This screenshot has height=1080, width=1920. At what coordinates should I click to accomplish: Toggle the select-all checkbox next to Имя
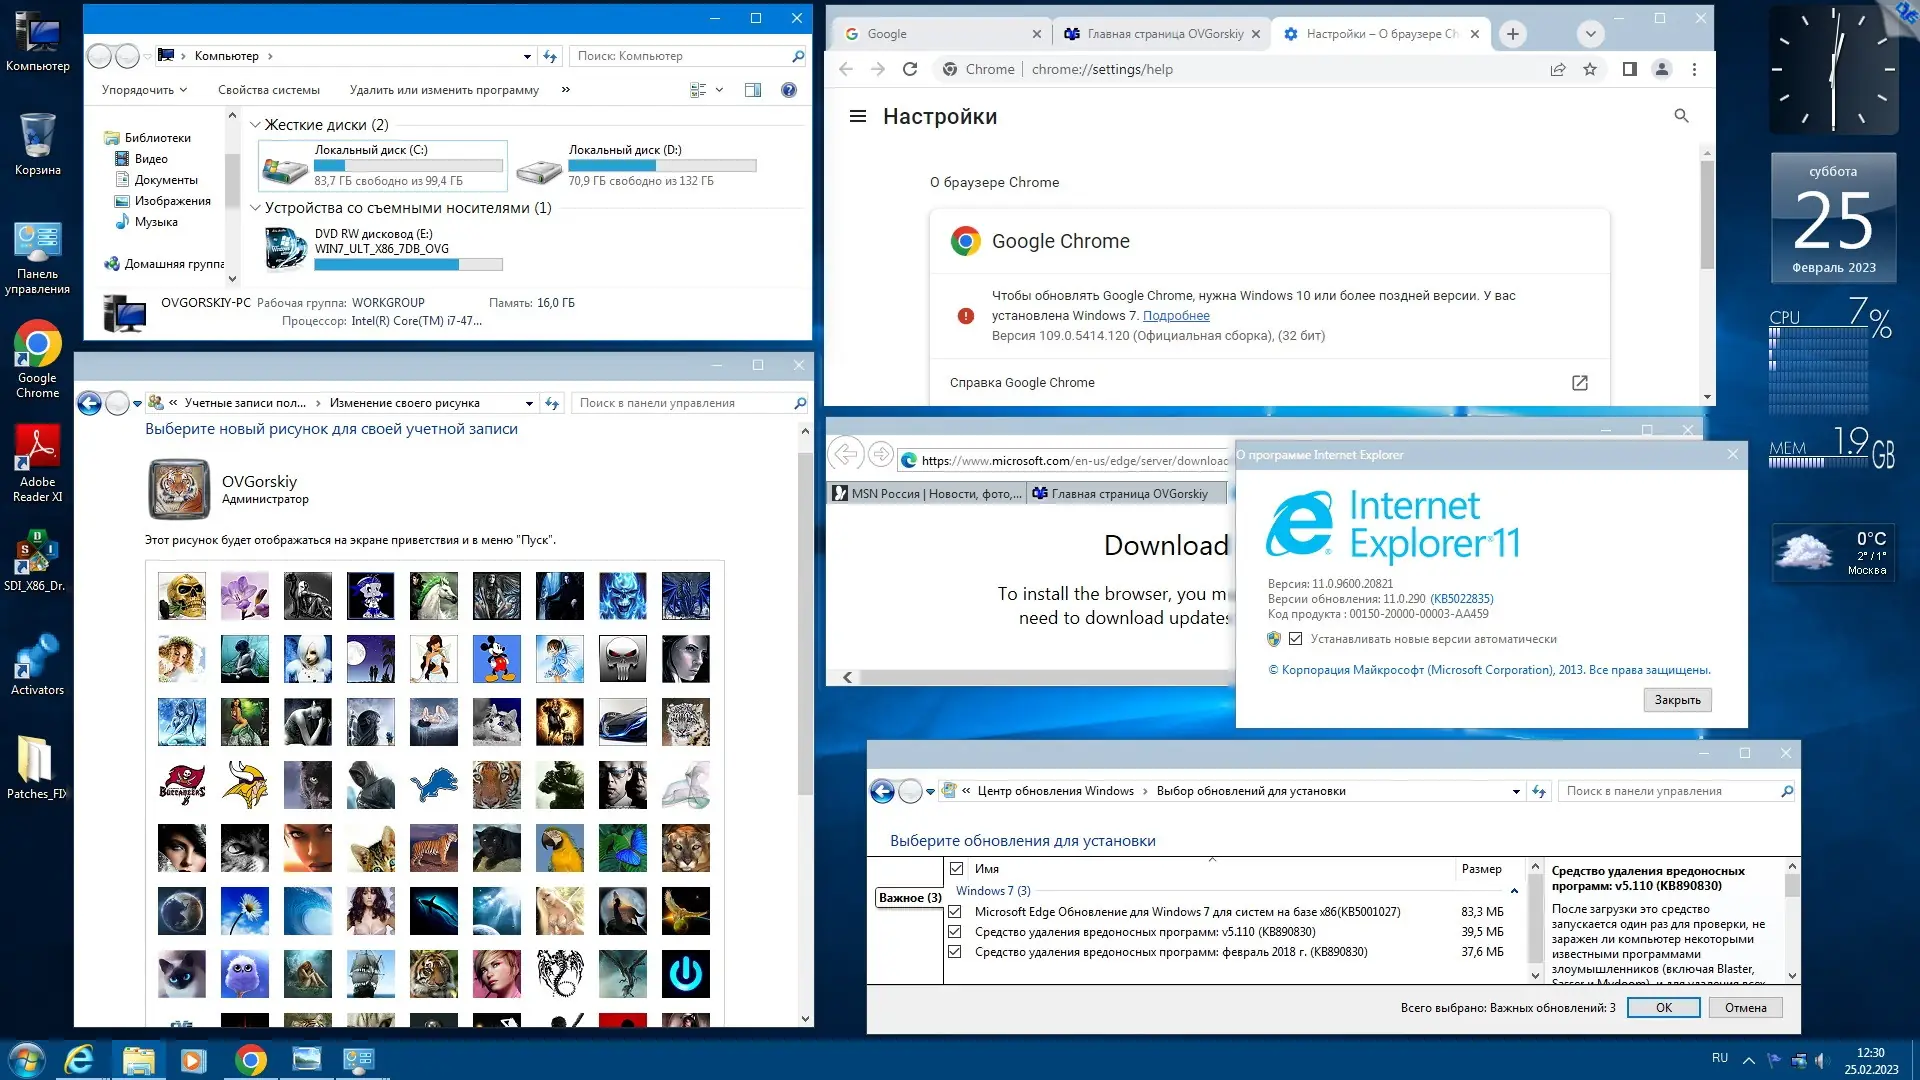[957, 869]
